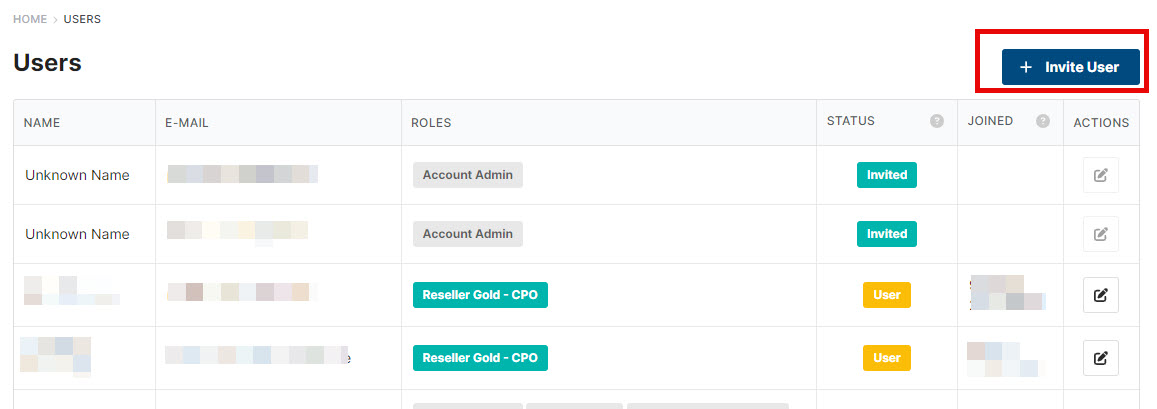Image resolution: width=1157 pixels, height=409 pixels.
Task: Edit the second Unknown Name invited user
Action: pos(1100,234)
